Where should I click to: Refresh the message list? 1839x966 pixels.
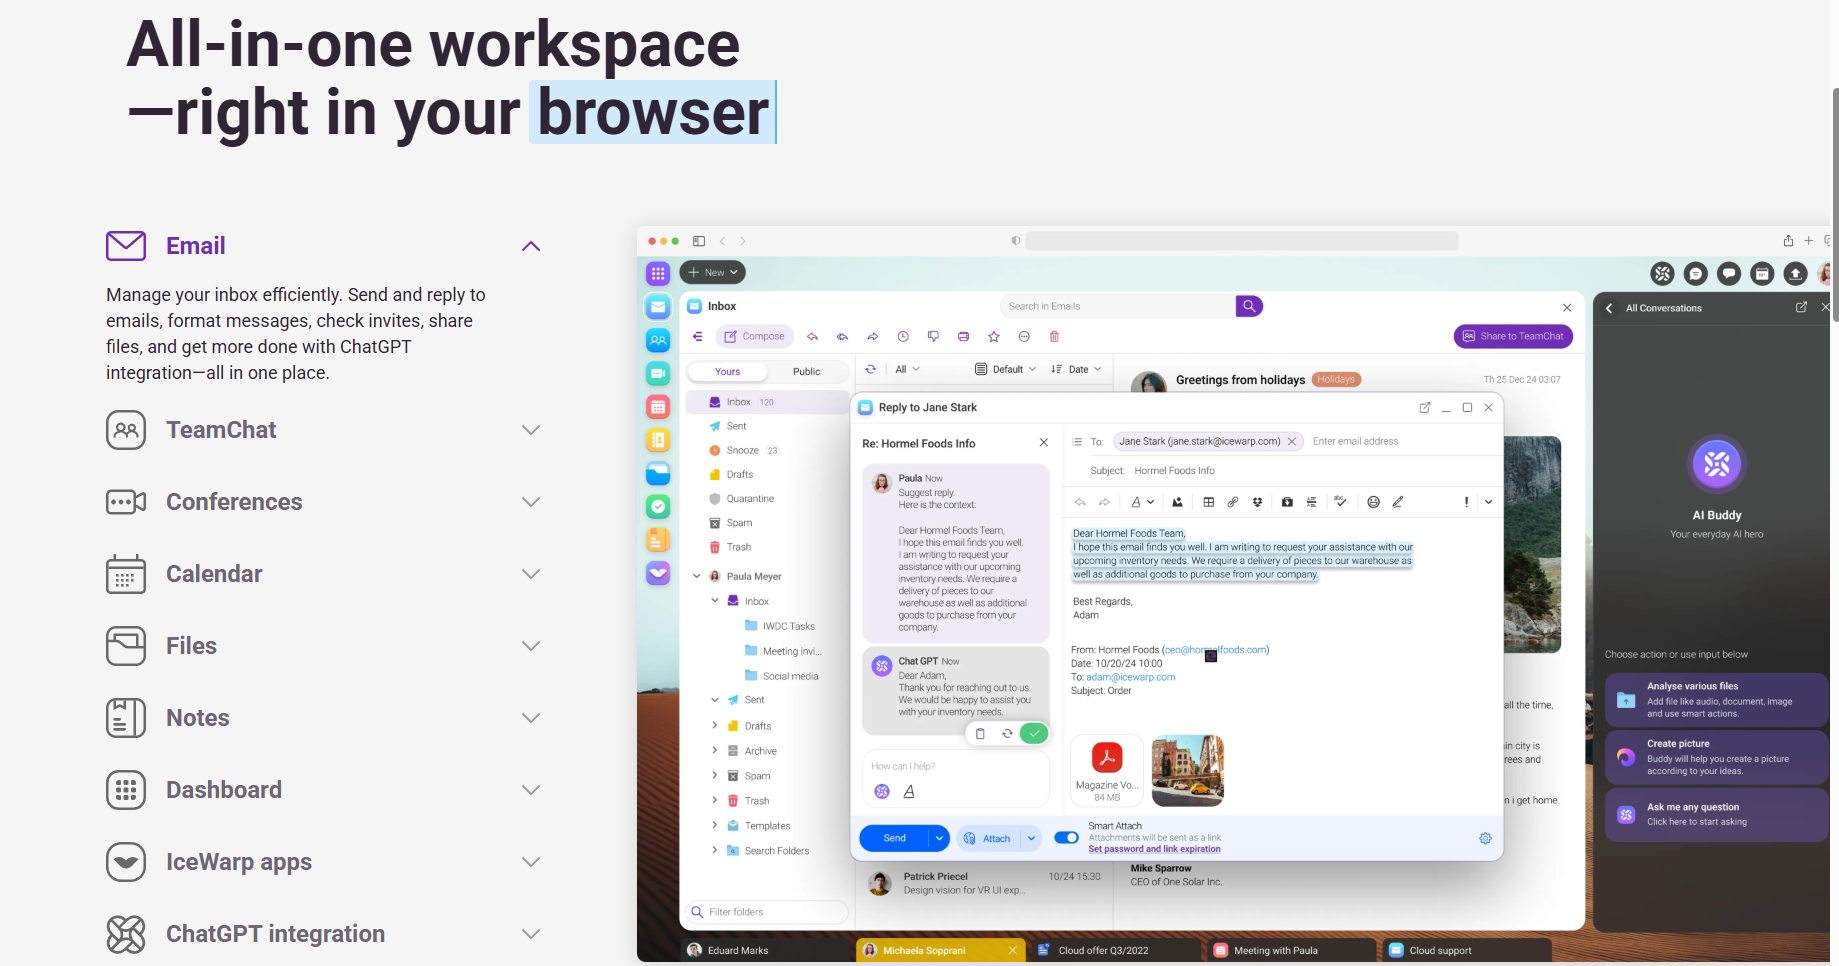pyautogui.click(x=871, y=369)
